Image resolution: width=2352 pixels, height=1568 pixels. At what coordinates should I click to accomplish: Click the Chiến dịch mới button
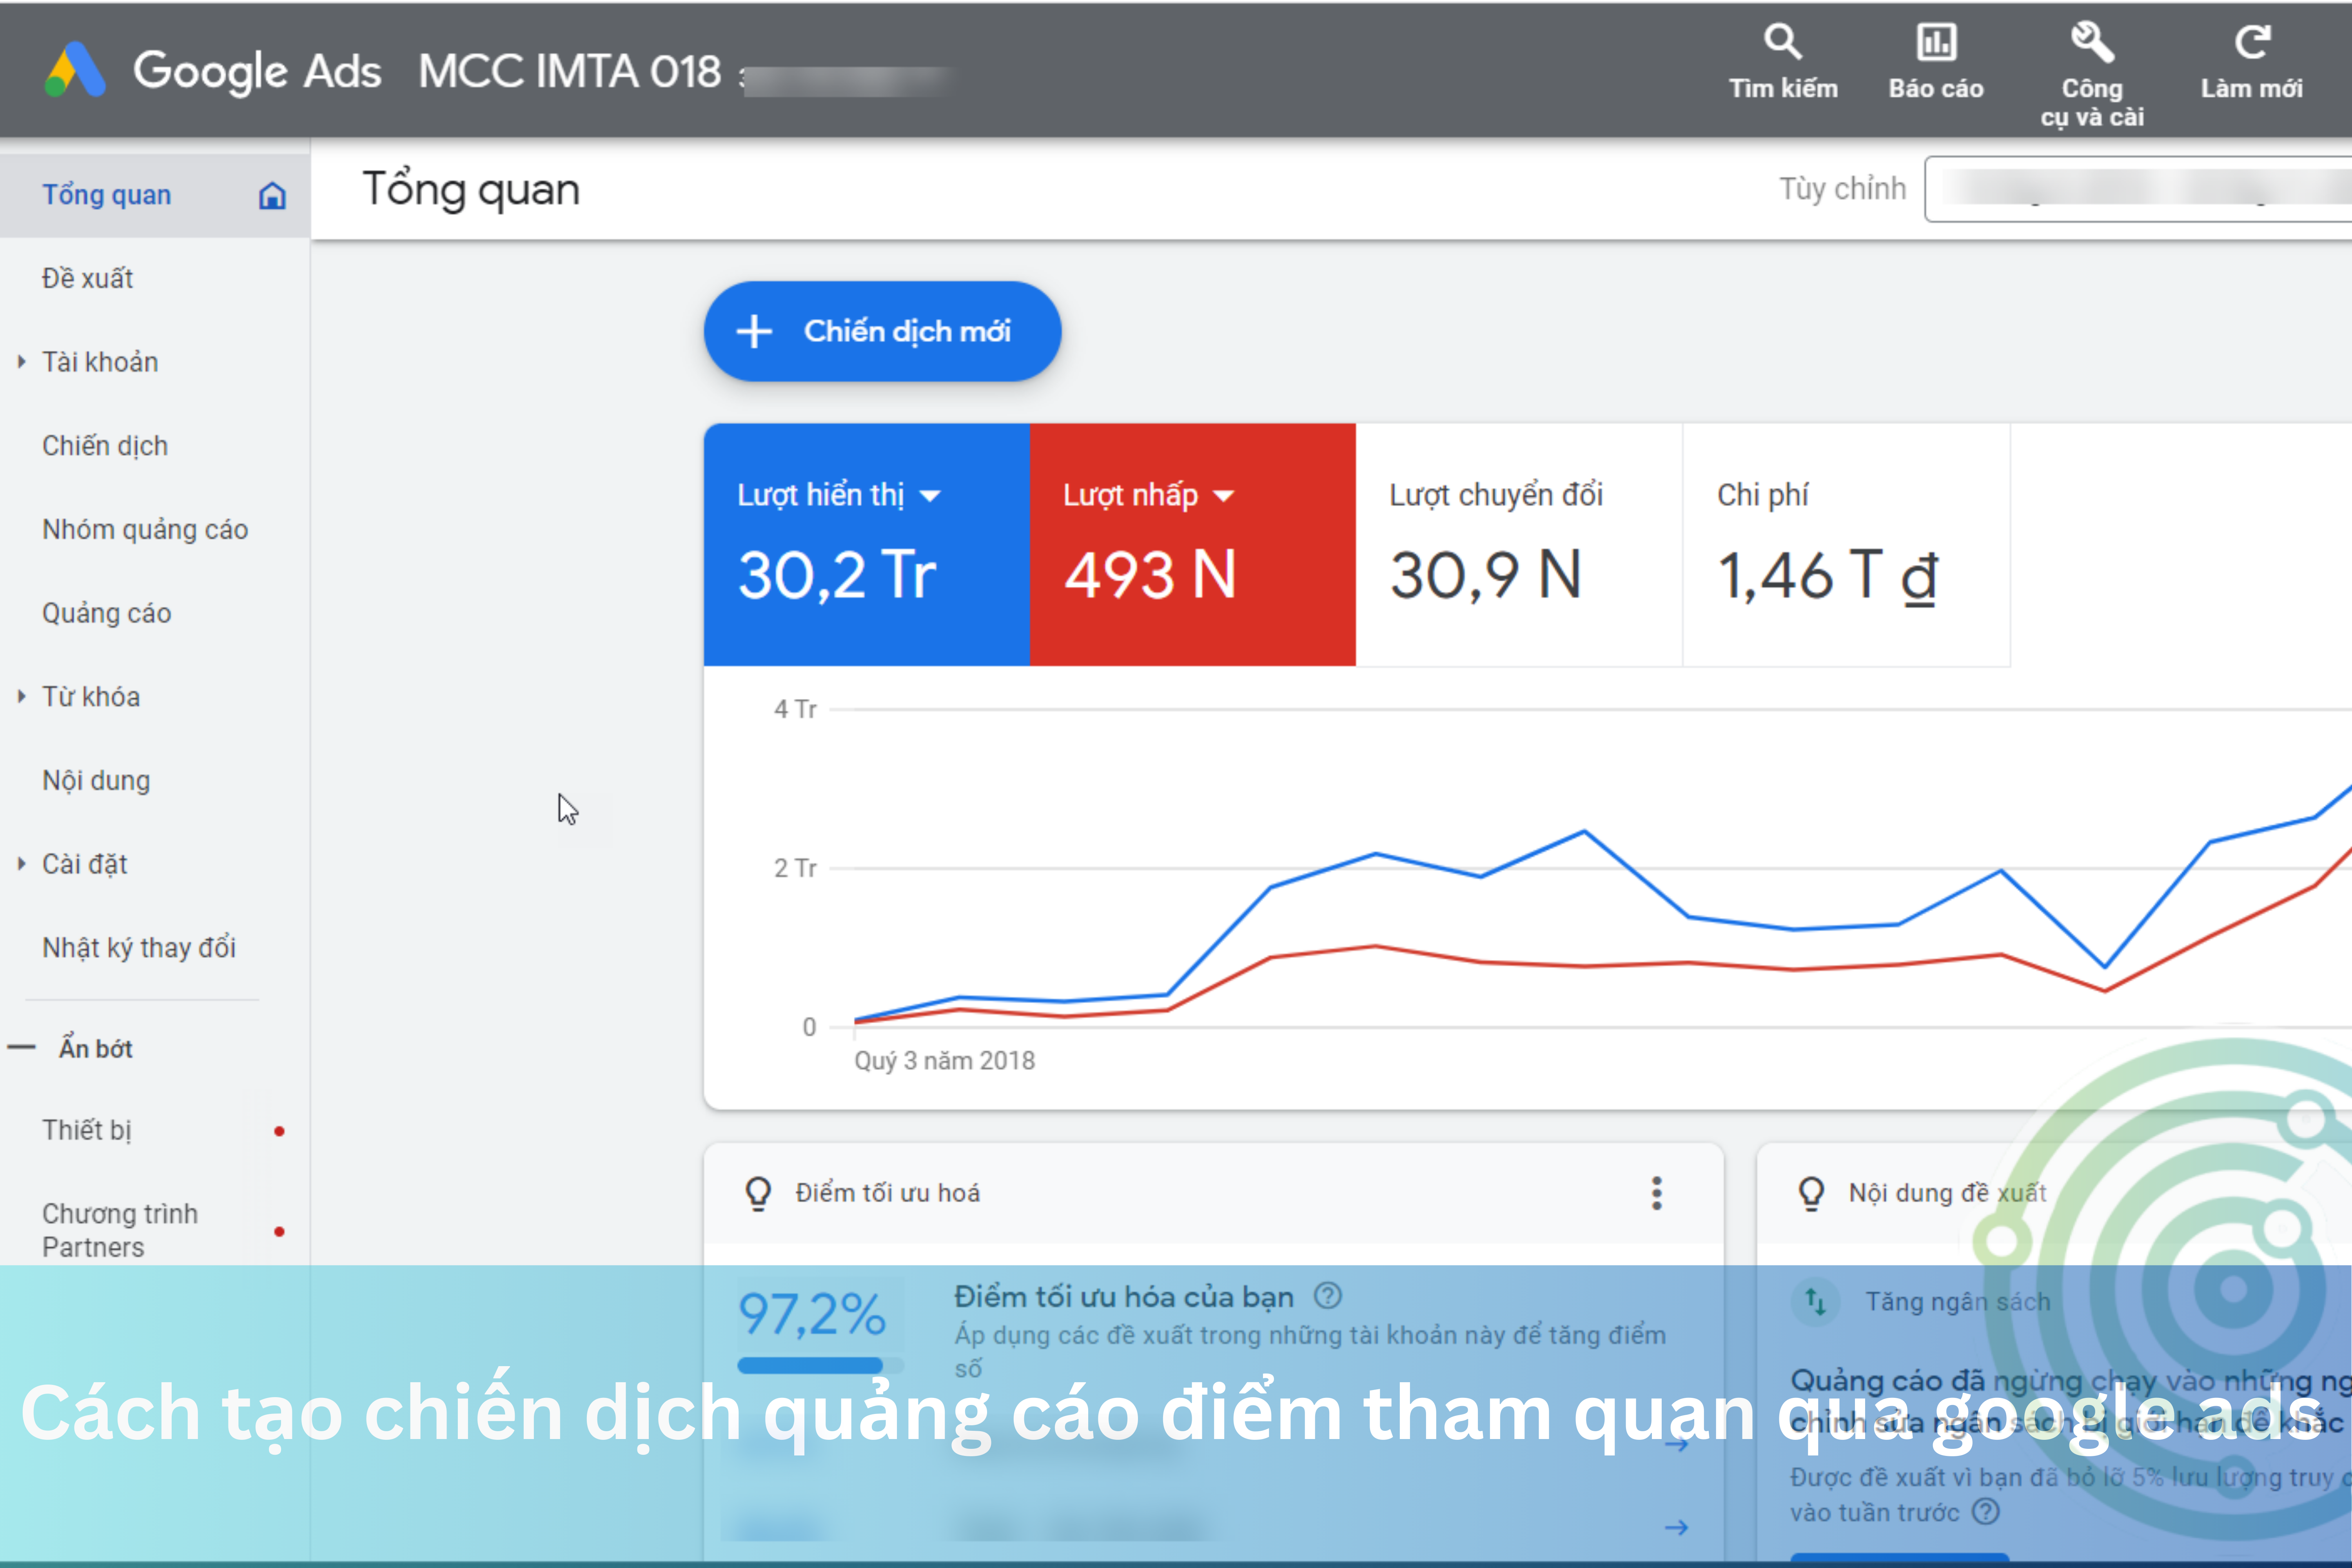[882, 331]
